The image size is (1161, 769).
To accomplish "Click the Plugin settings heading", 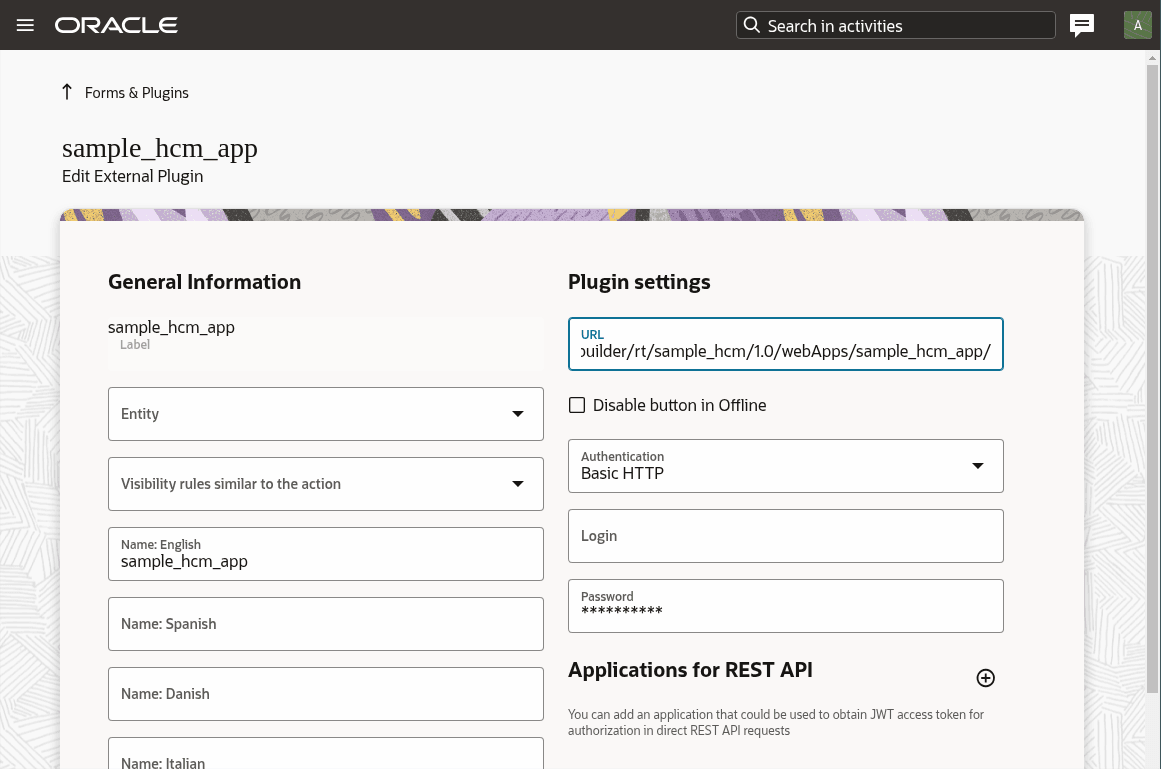I will [x=639, y=282].
